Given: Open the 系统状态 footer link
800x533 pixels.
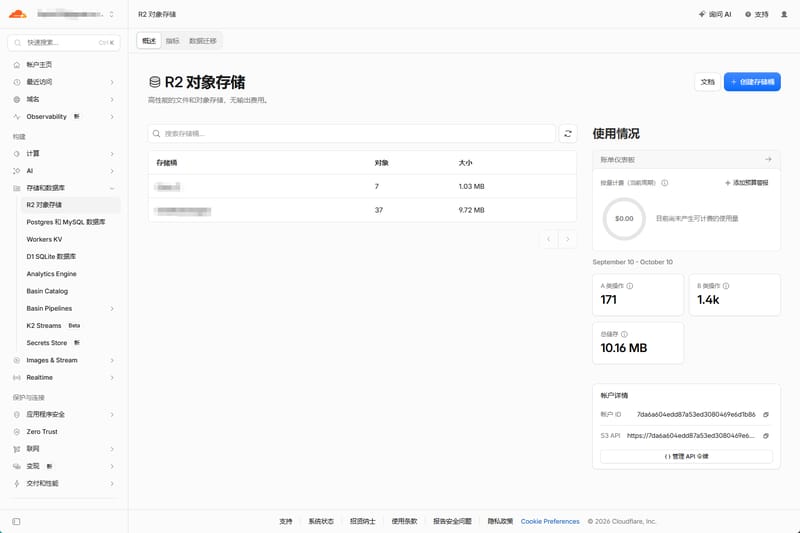Looking at the screenshot, I should 321,521.
